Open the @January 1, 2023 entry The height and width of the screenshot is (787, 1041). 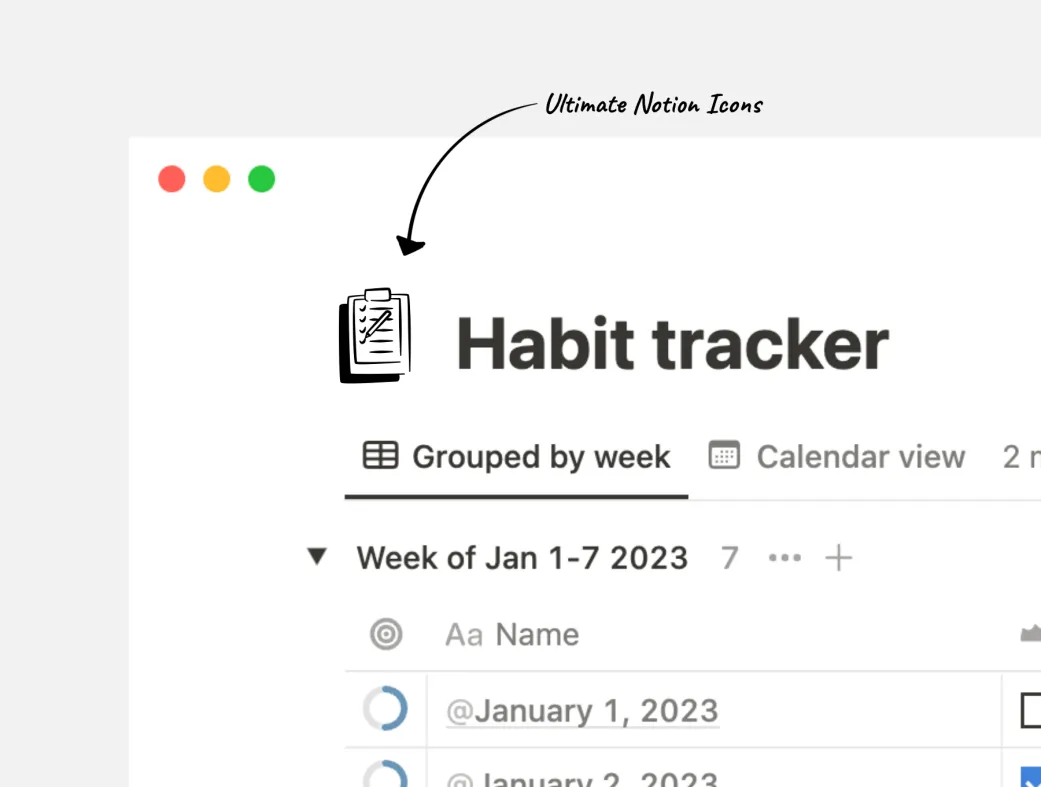583,711
